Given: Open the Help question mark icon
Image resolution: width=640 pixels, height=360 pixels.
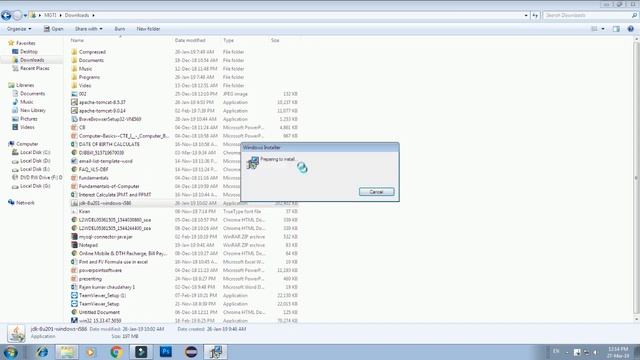Looking at the screenshot, I should [631, 29].
